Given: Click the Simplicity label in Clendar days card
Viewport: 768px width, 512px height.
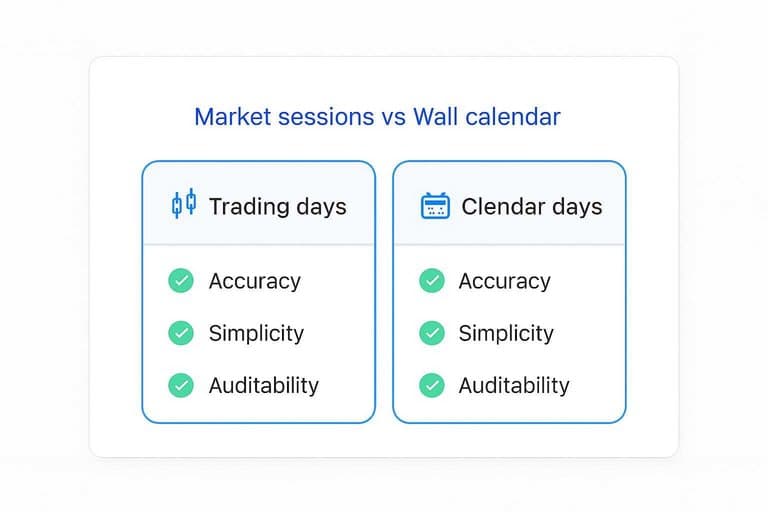Looking at the screenshot, I should click(506, 334).
